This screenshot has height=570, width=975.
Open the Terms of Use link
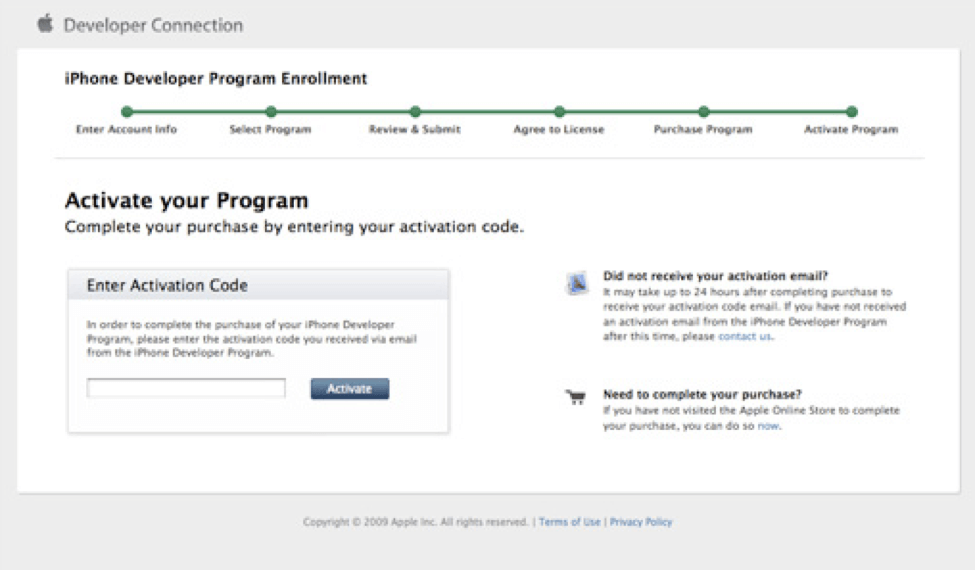(x=570, y=522)
